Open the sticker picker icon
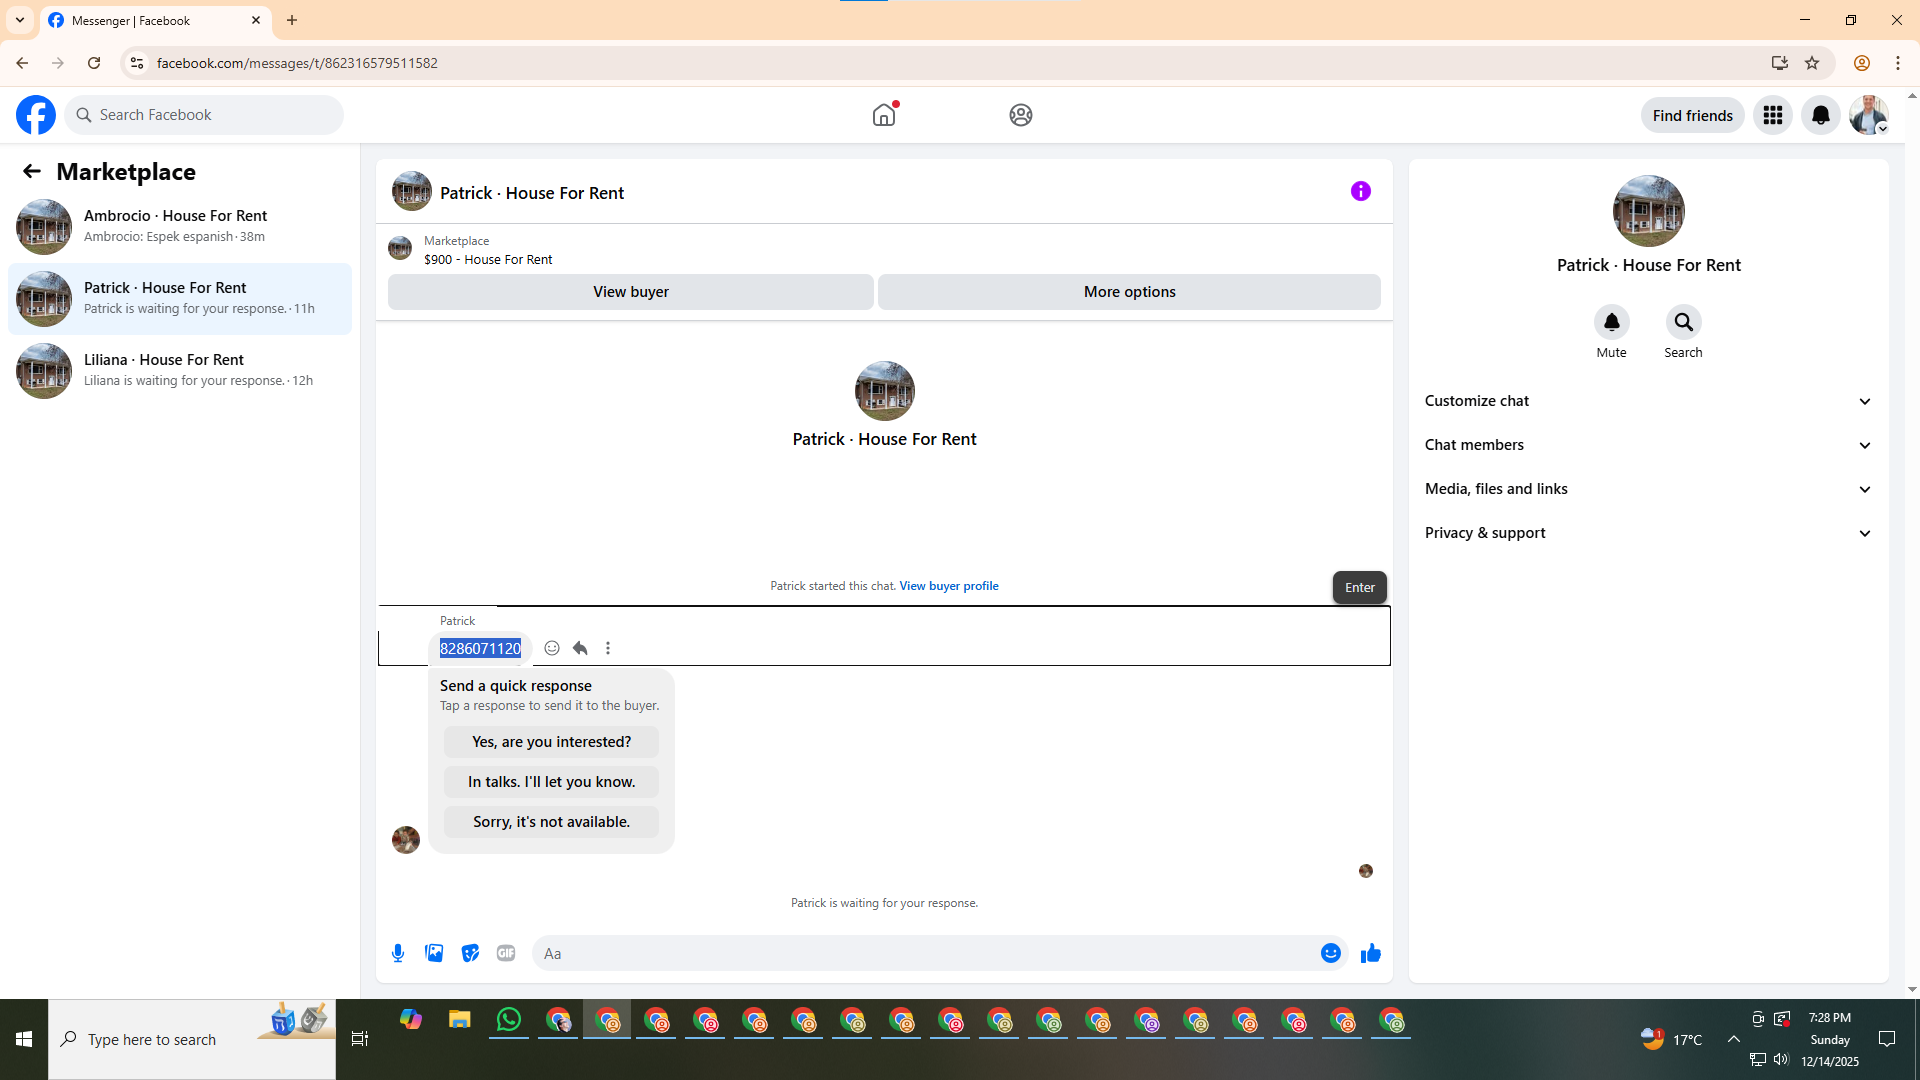The height and width of the screenshot is (1080, 1920). 470,953
